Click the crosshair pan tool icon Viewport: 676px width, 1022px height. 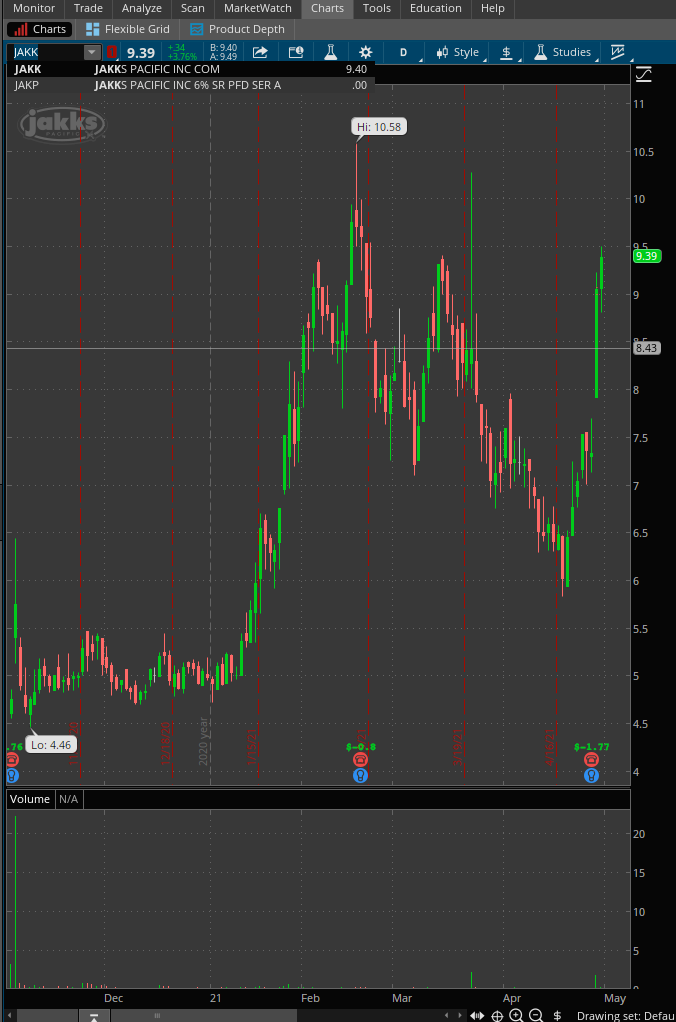(497, 1015)
